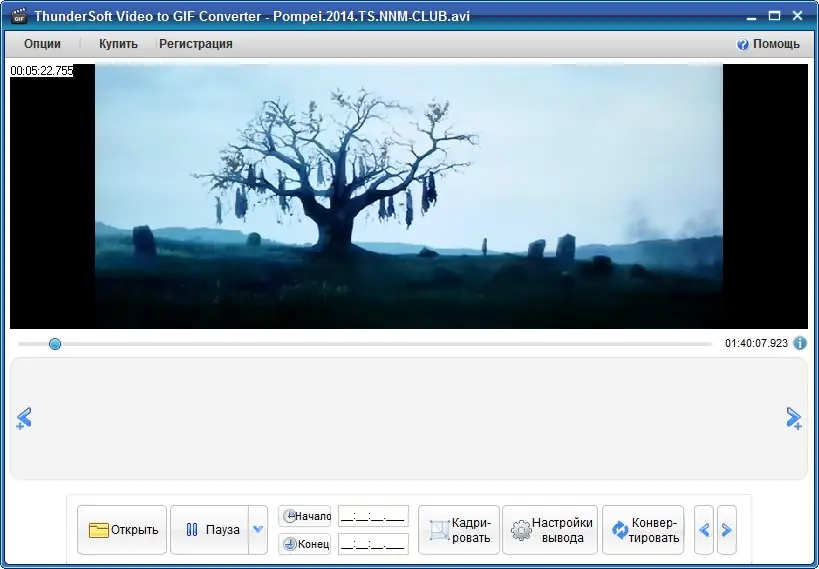This screenshot has width=819, height=569.
Task: Set start time with Начало button
Action: pyautogui.click(x=305, y=516)
